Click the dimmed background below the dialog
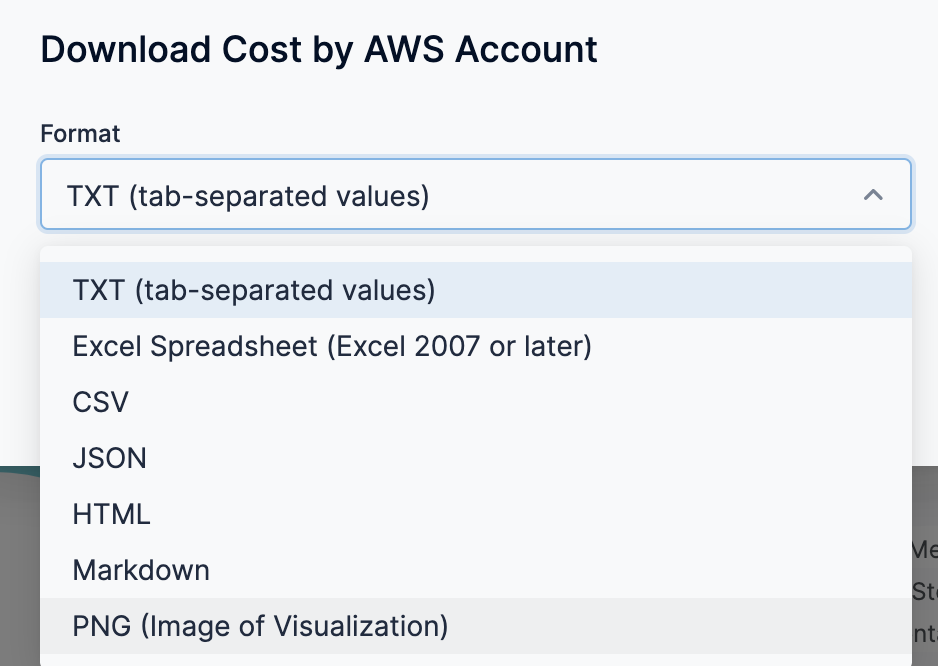 point(20,560)
